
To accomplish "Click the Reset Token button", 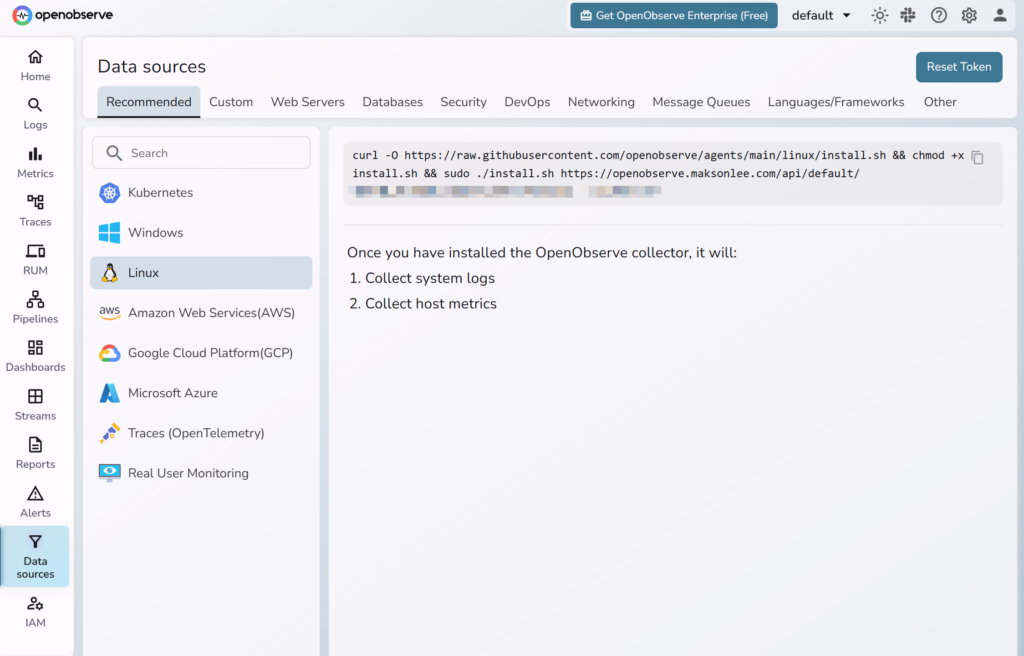I will point(958,67).
